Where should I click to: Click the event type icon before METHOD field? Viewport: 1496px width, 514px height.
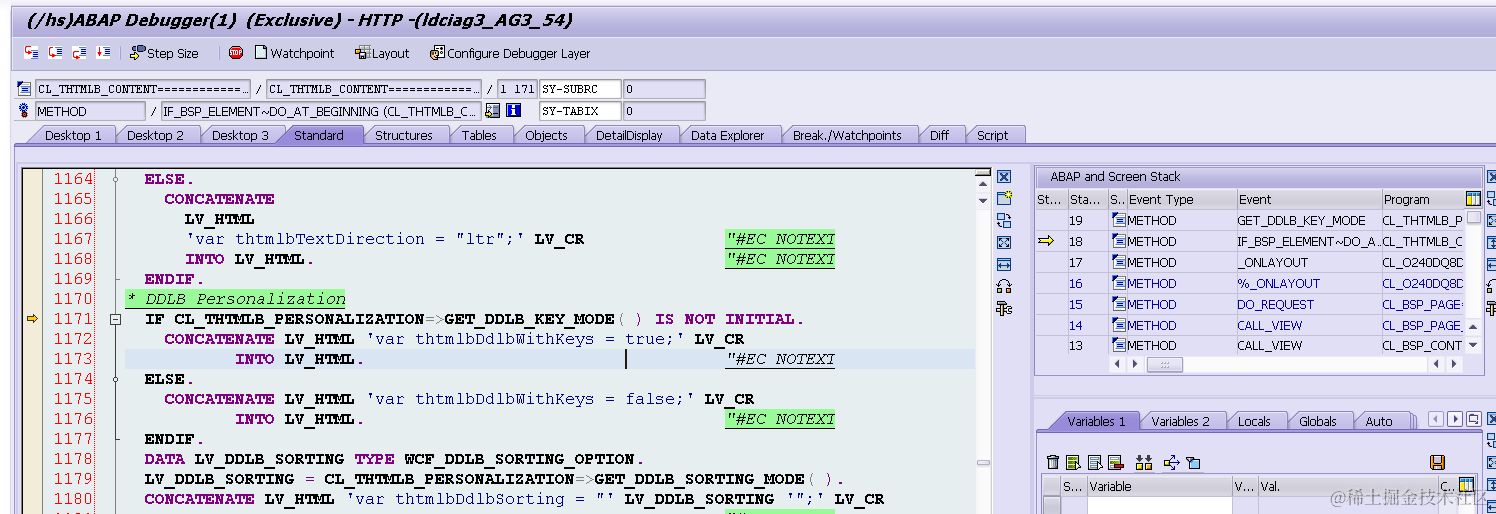25,111
